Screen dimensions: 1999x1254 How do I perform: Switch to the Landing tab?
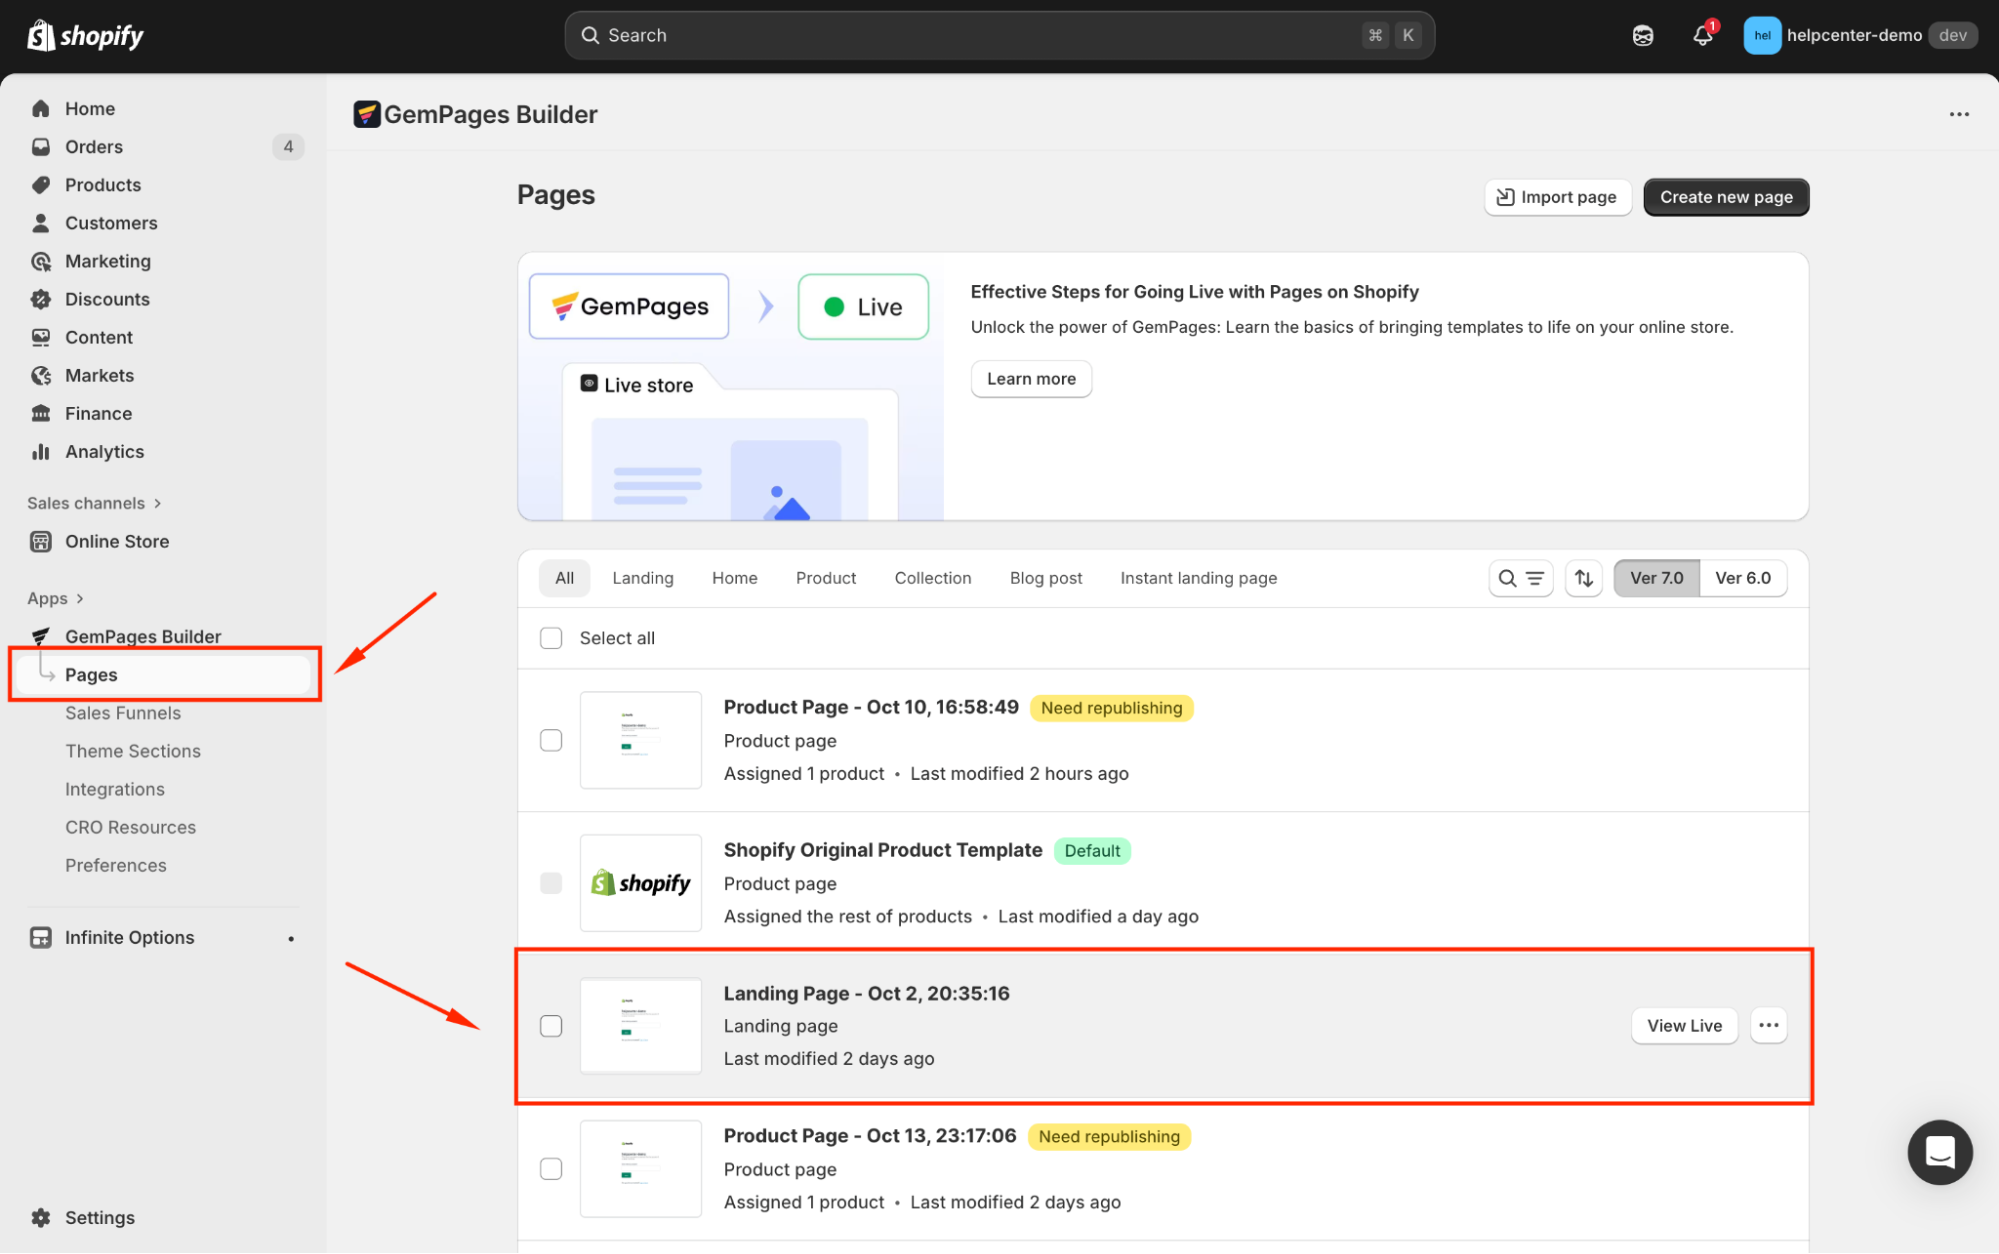pyautogui.click(x=642, y=578)
